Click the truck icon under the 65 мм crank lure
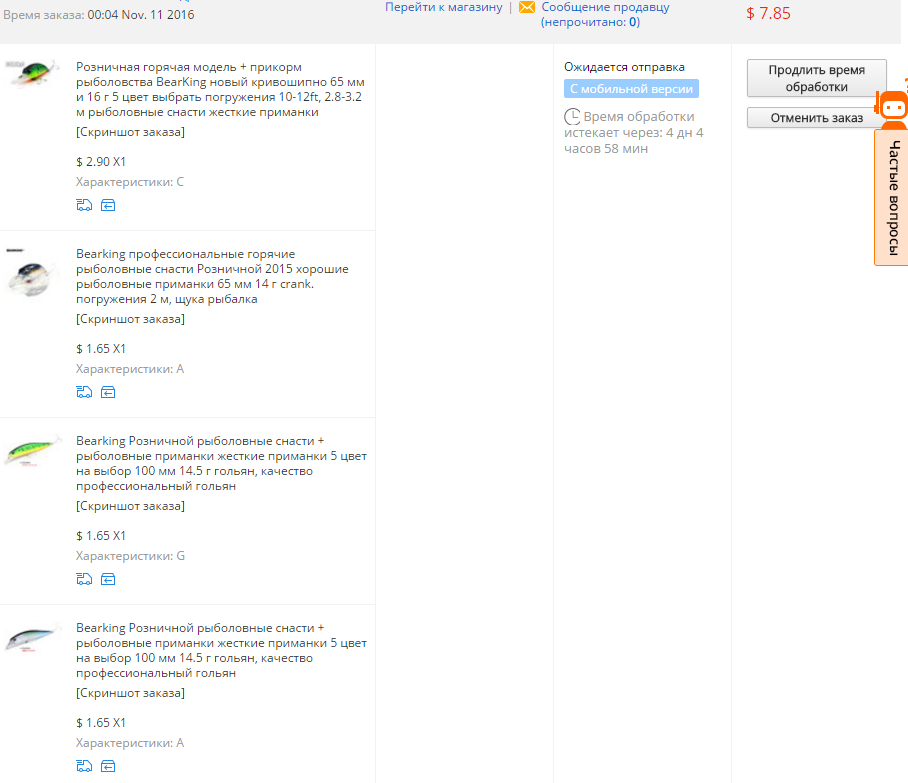Image resolution: width=908 pixels, height=783 pixels. pyautogui.click(x=84, y=392)
